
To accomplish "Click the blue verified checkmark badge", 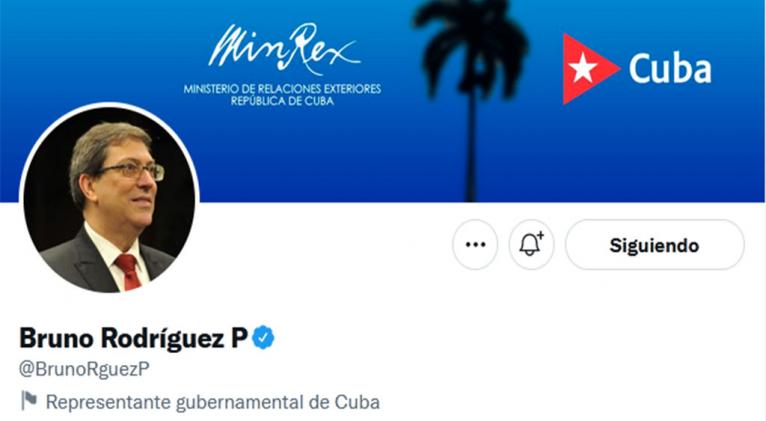I will click(263, 337).
